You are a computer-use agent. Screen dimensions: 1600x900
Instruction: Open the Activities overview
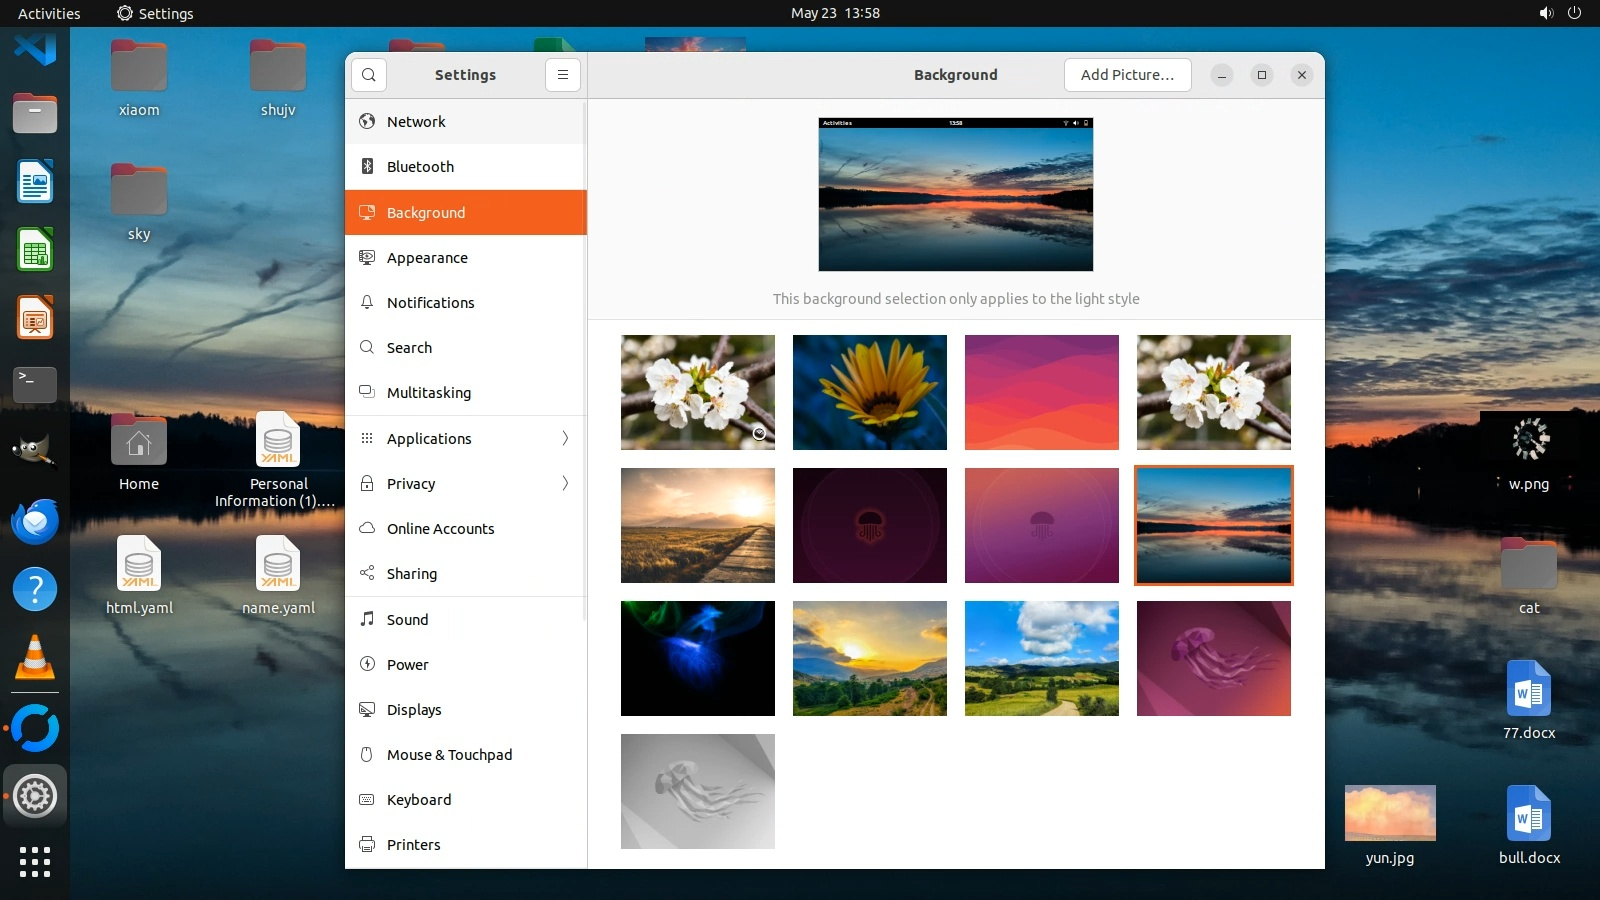[49, 13]
